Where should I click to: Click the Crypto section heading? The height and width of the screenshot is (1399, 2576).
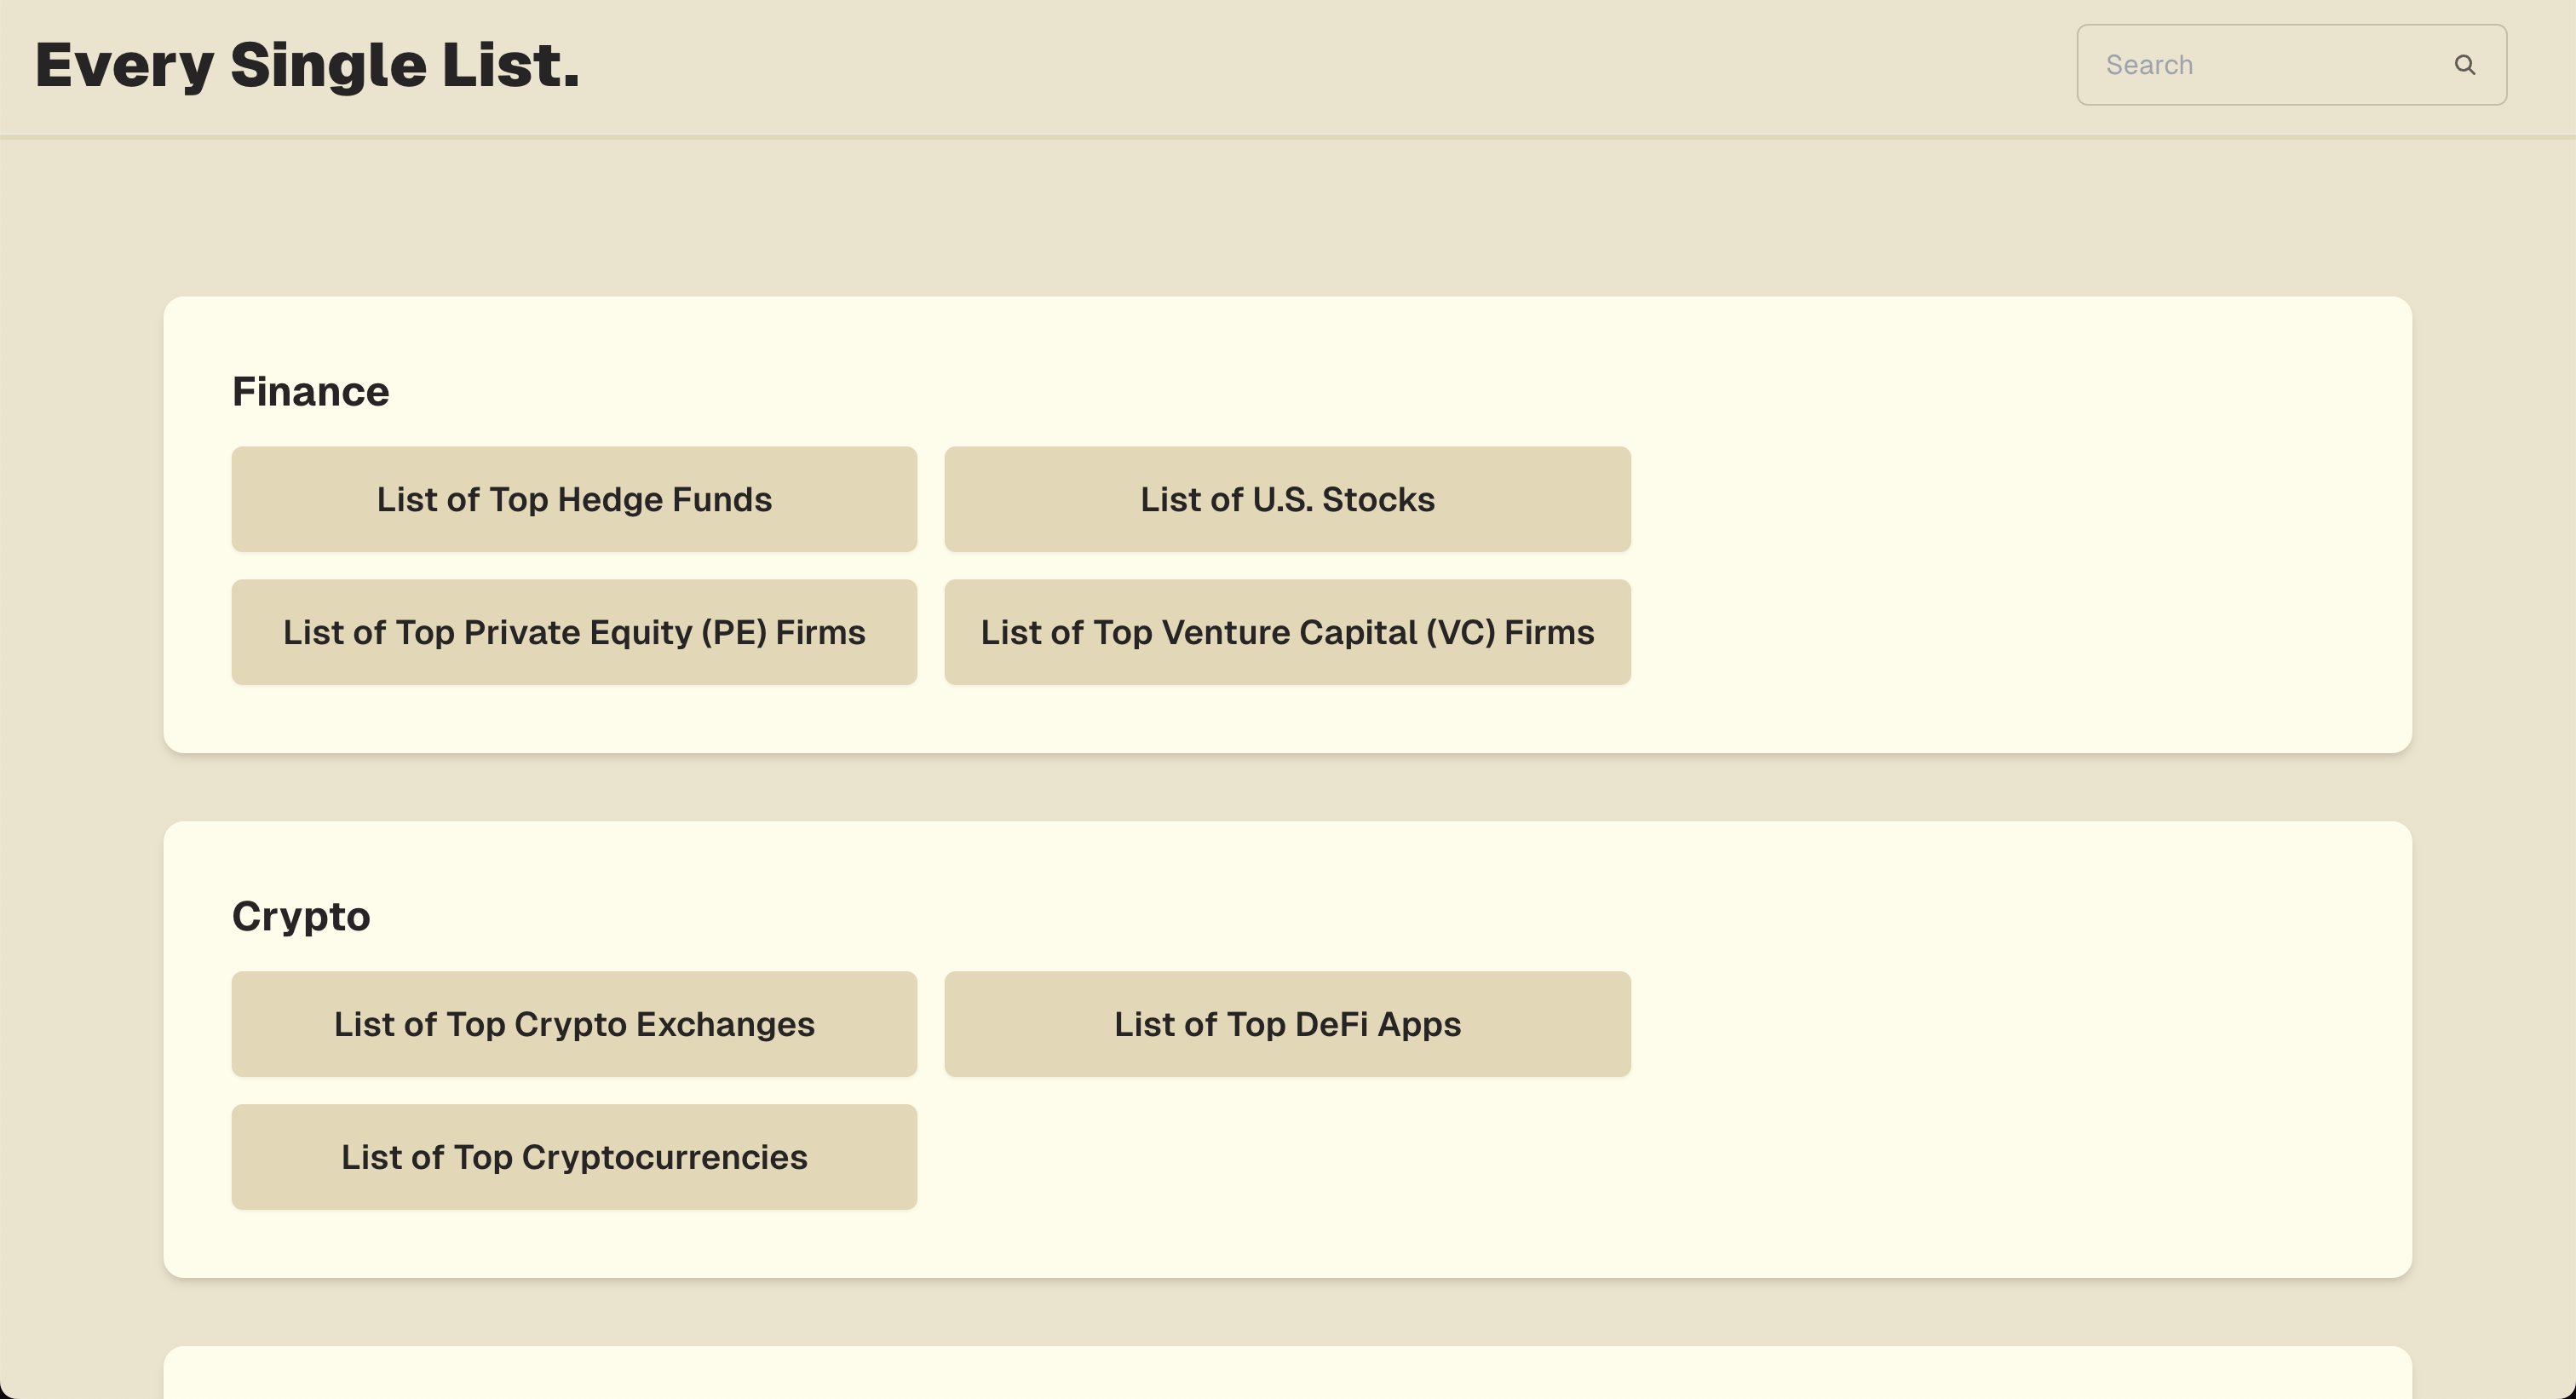(301, 916)
